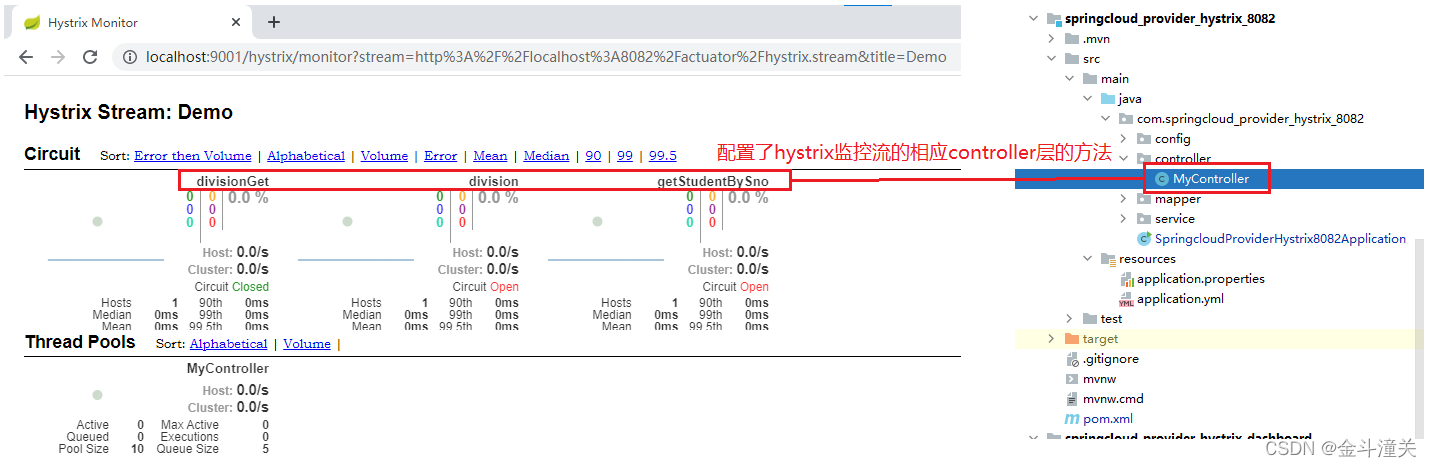Open application.yml file
This screenshot has width=1432, height=467.
tap(1180, 299)
